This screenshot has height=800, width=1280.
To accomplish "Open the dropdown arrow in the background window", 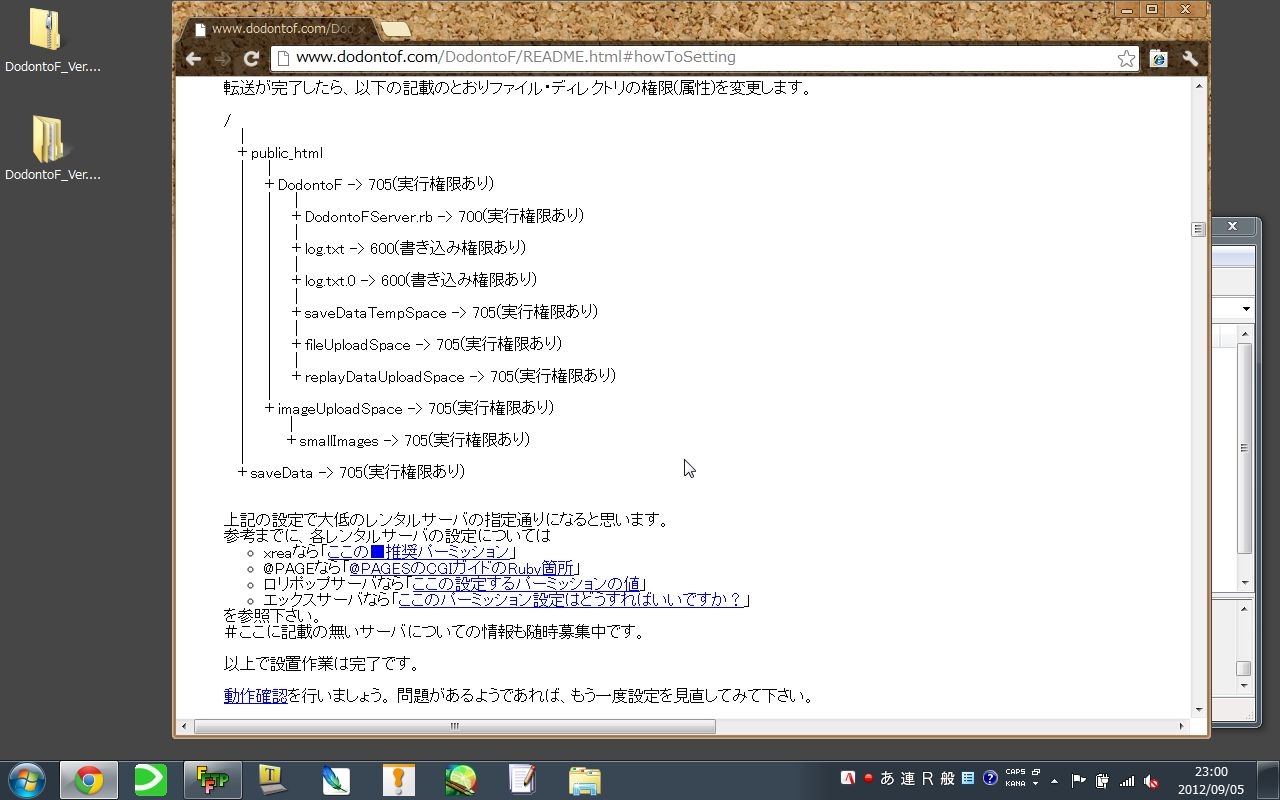I will [x=1246, y=309].
